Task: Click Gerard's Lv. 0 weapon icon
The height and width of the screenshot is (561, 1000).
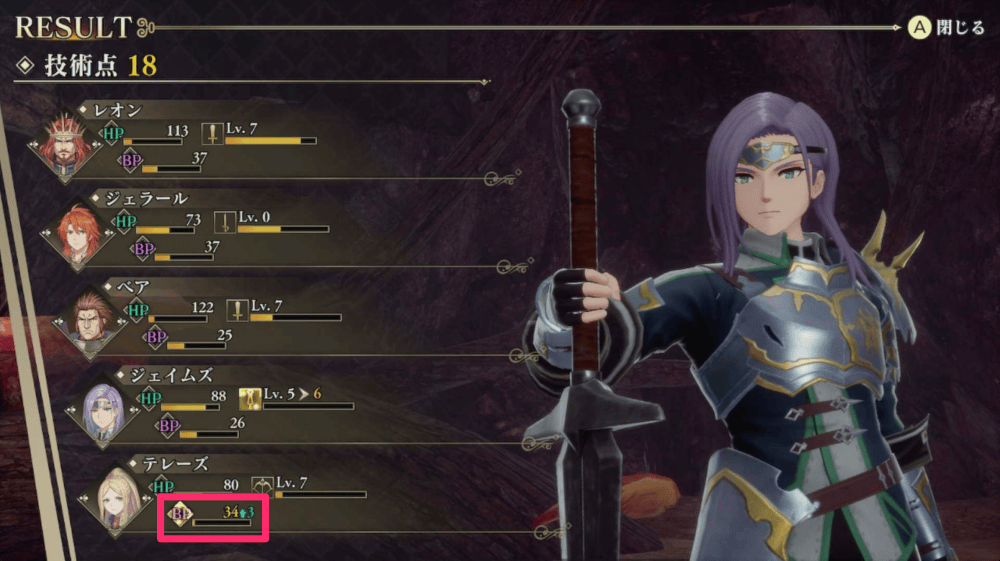Action: (224, 222)
